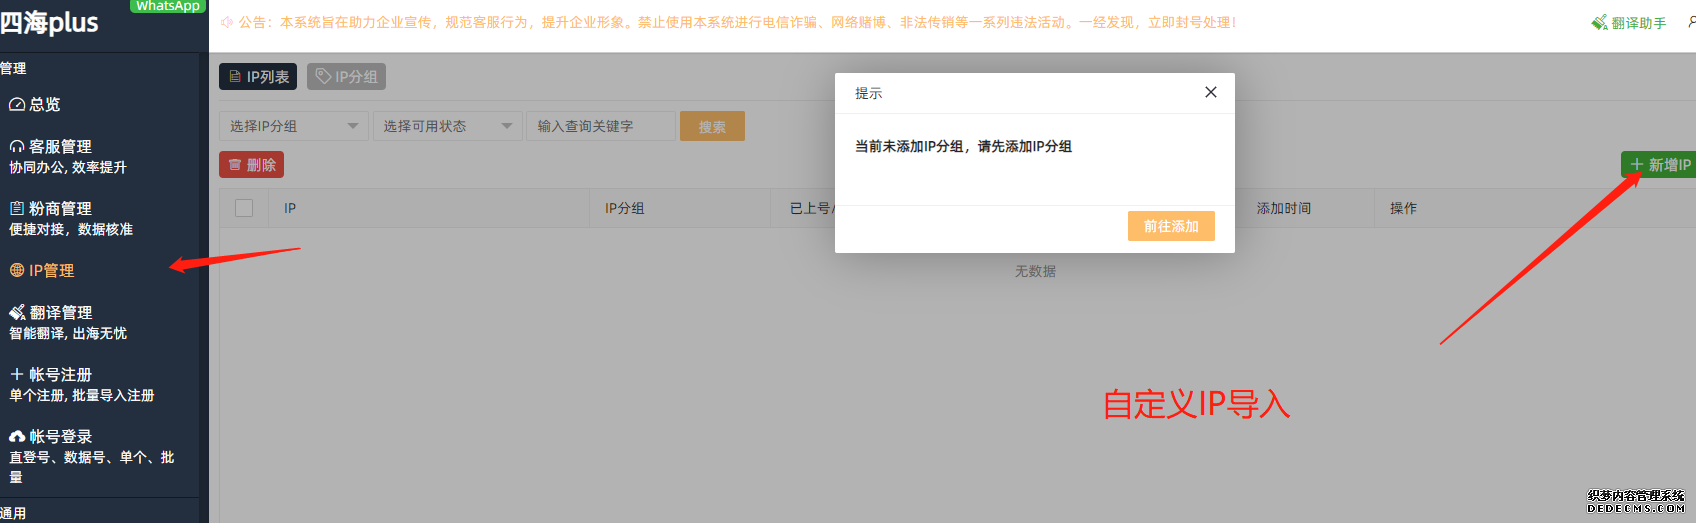Toggle the select-all checkbox in table header

tap(244, 208)
